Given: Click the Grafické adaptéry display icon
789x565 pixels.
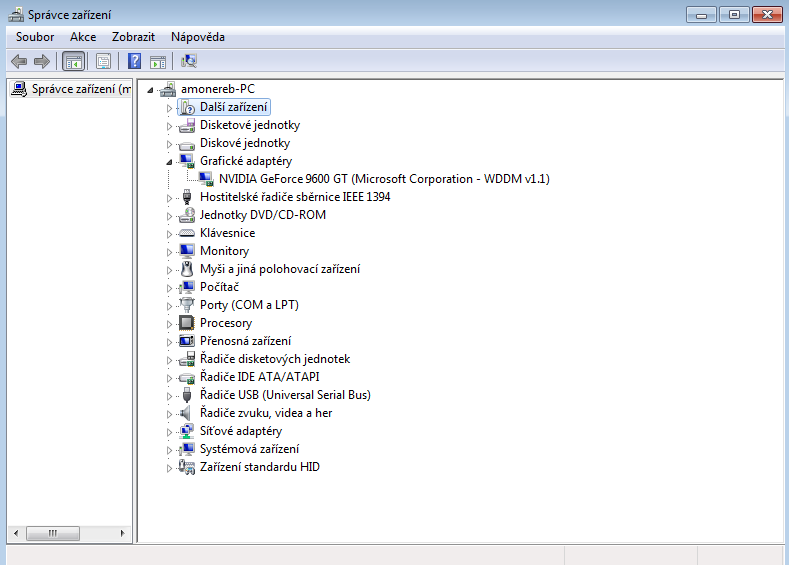Looking at the screenshot, I should [x=187, y=161].
